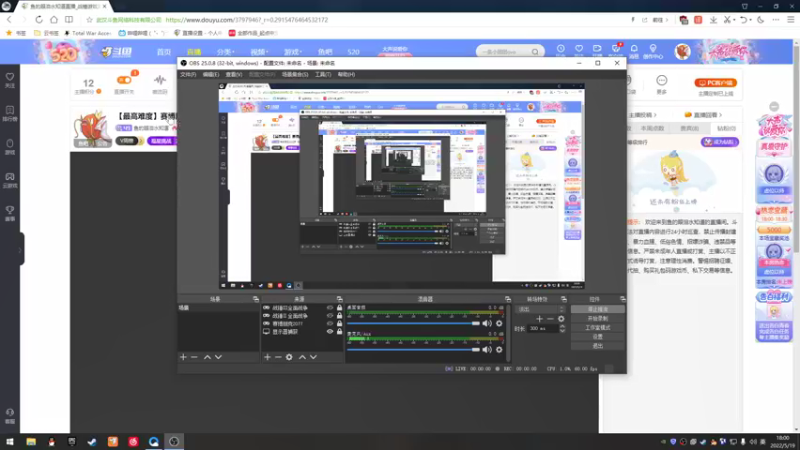Toggle the Douyu live broadcast switch
The height and width of the screenshot is (450, 800).
point(124,80)
